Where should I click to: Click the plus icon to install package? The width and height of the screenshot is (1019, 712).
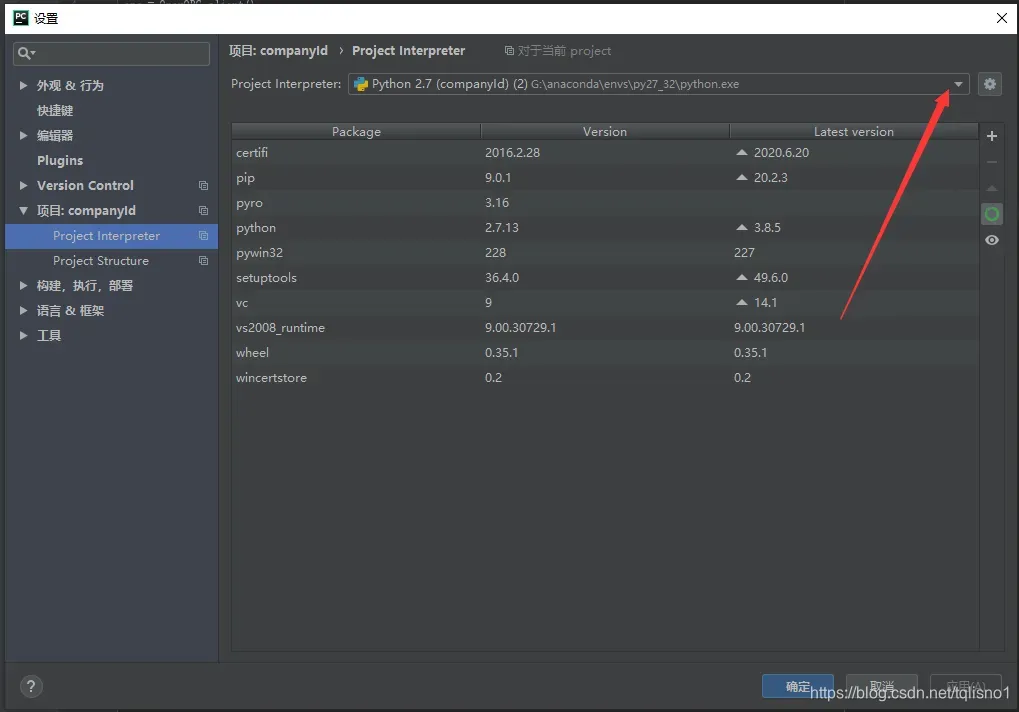(x=992, y=136)
